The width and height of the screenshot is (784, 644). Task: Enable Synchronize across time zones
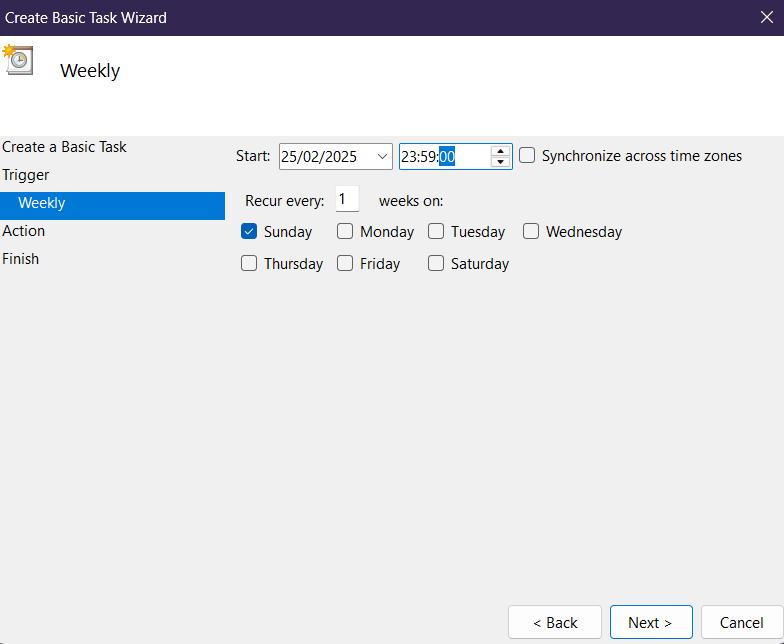527,156
